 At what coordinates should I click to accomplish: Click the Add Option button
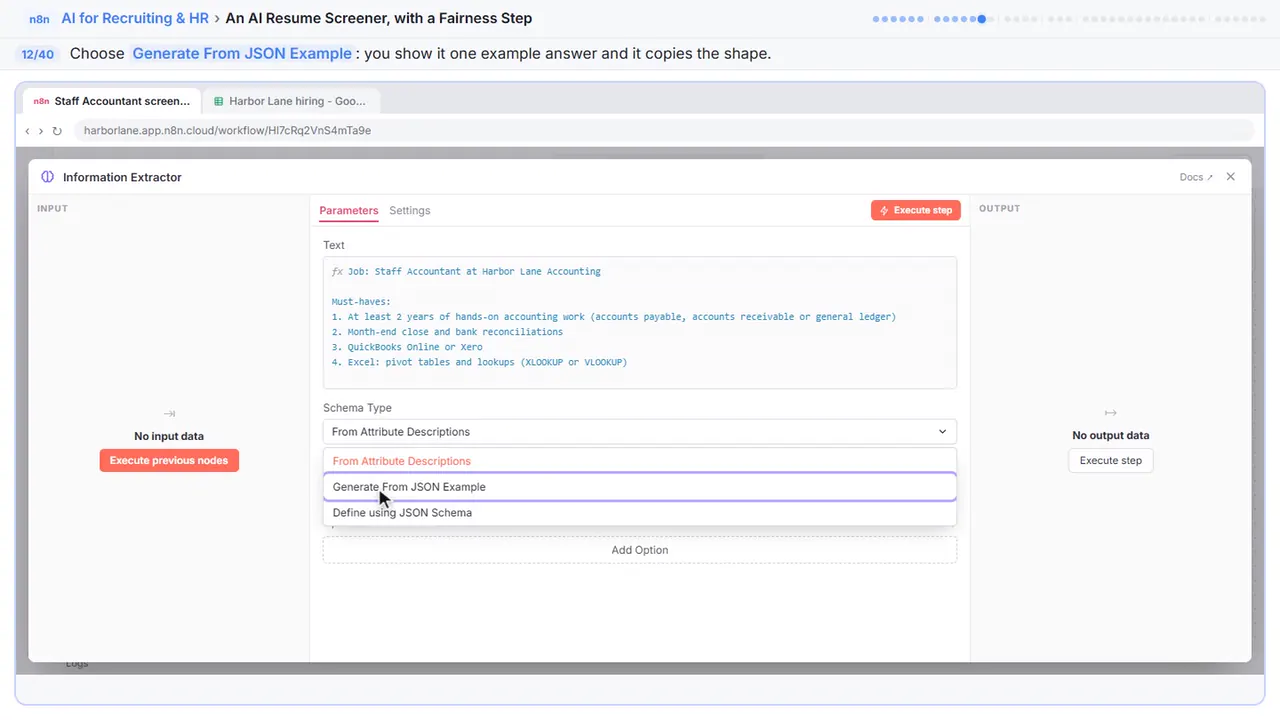point(640,550)
